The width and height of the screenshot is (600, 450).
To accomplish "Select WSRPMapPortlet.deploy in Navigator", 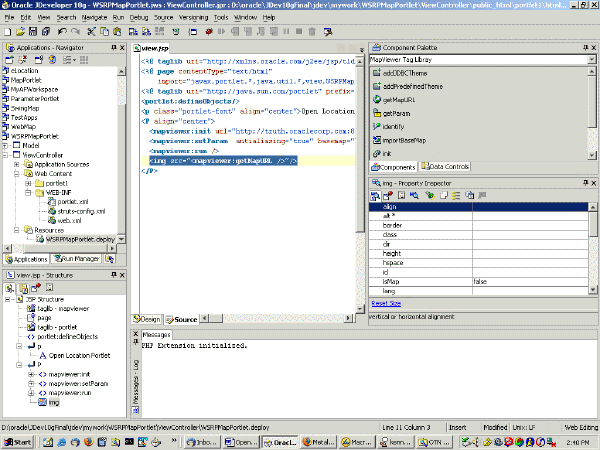I will click(76, 239).
